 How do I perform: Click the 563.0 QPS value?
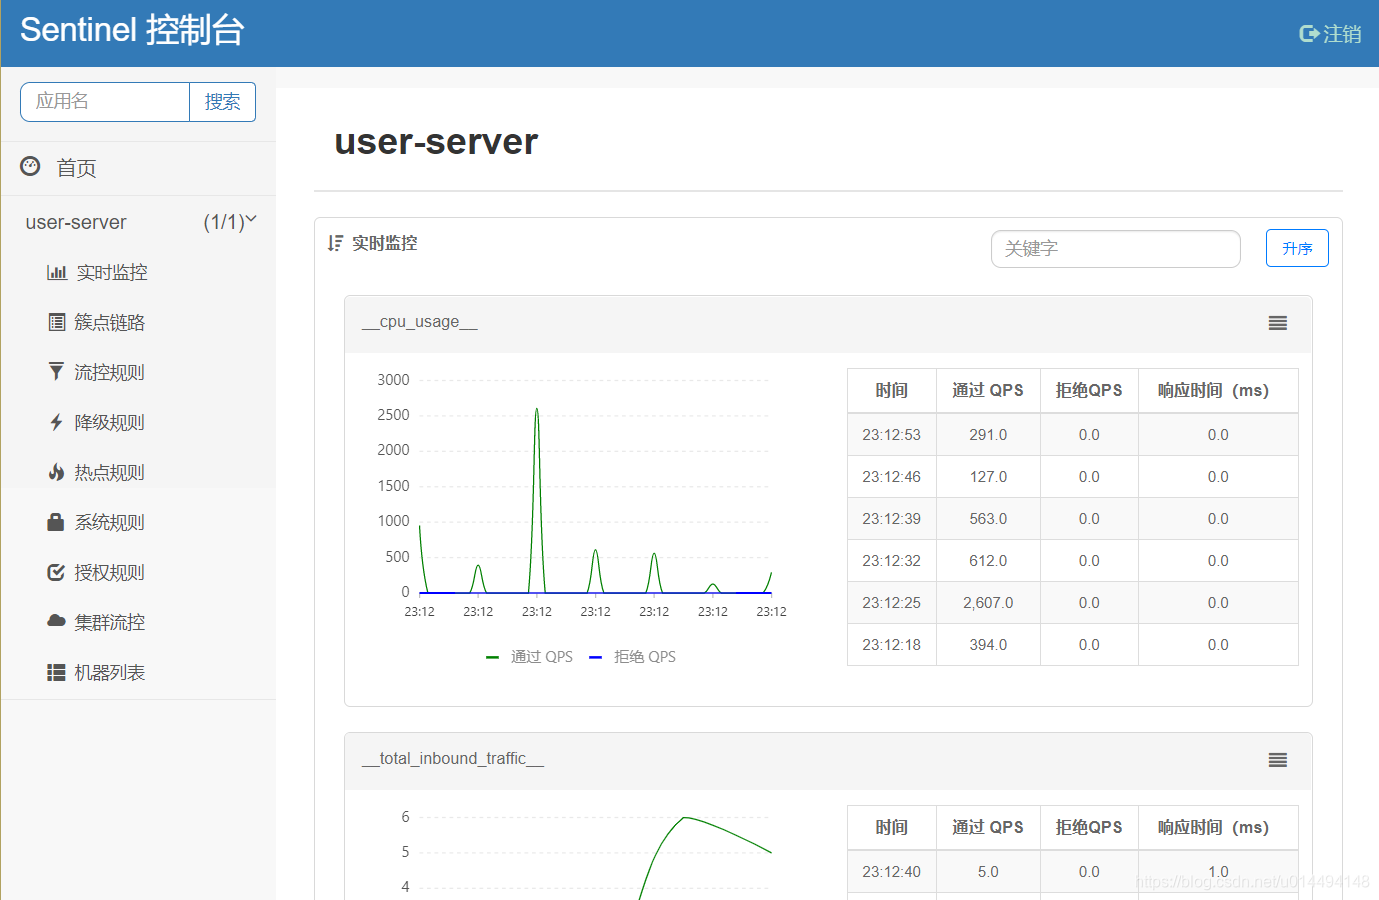tap(988, 519)
